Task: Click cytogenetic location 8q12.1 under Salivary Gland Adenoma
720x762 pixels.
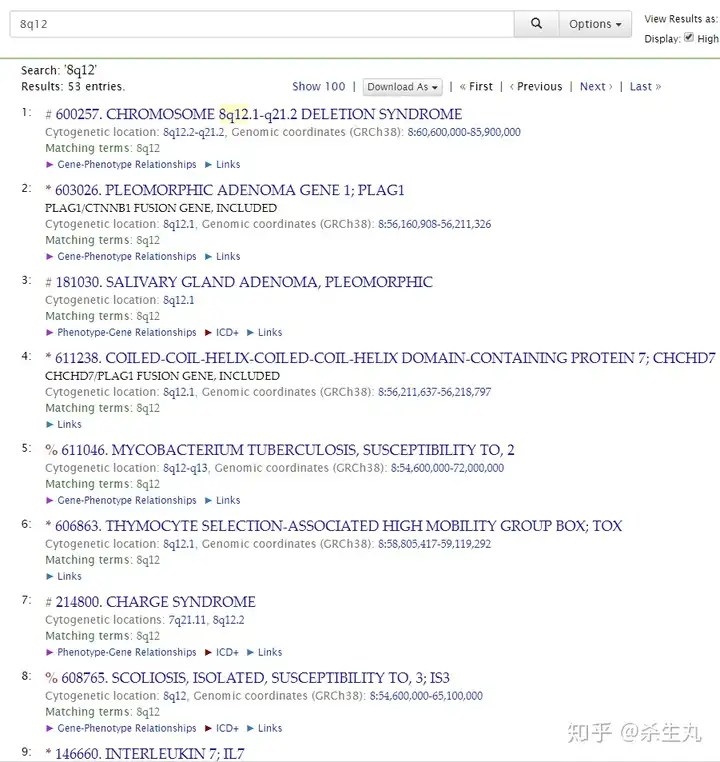Action: click(x=178, y=300)
